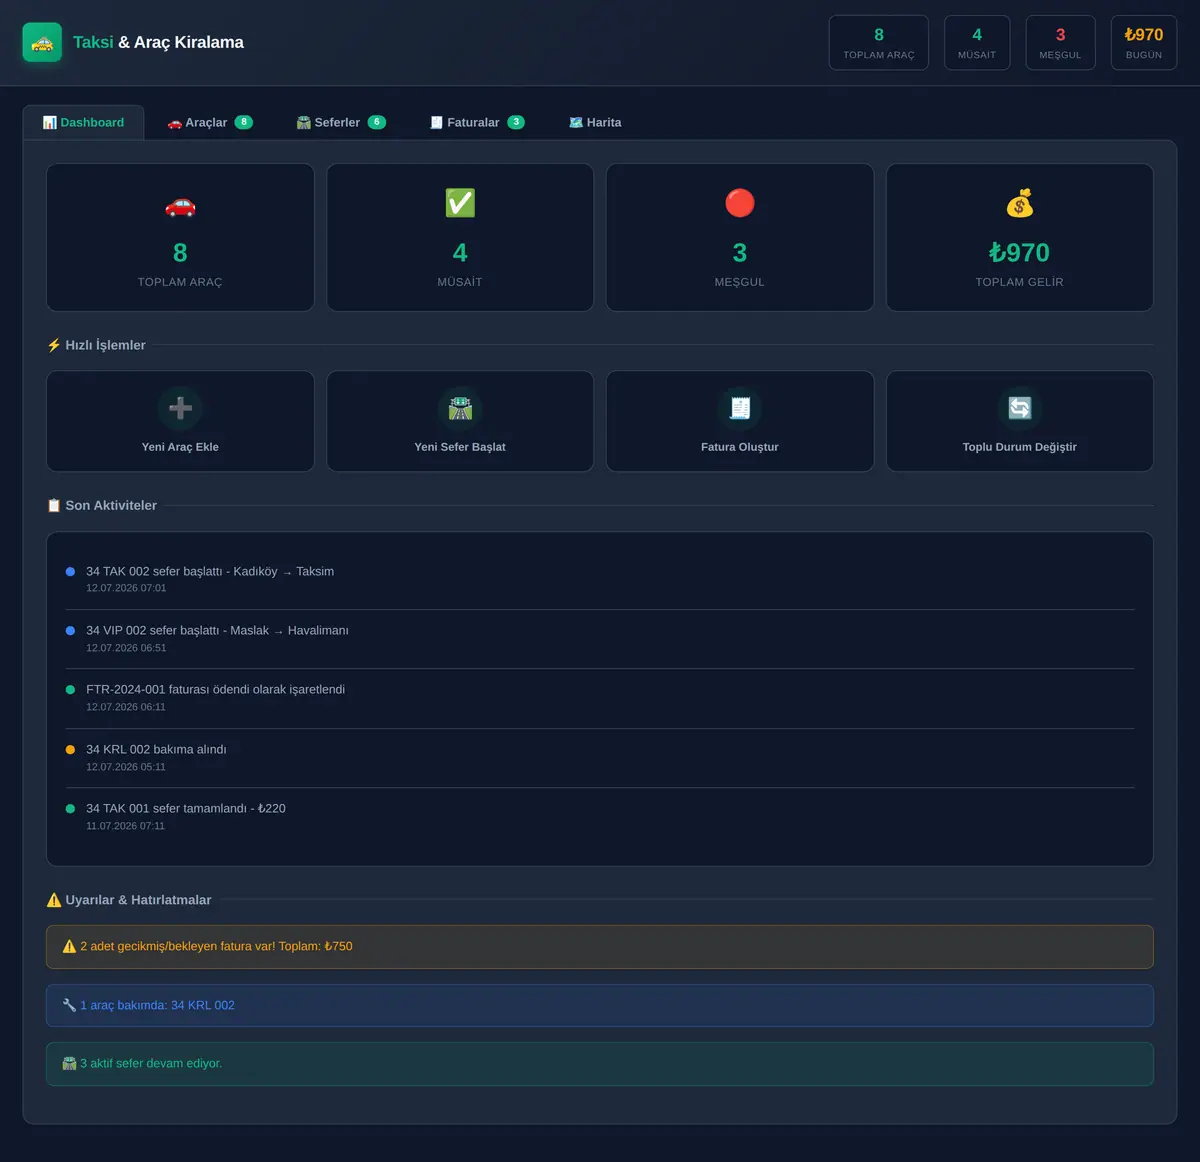The image size is (1200, 1162).
Task: Open the Faturalar tab
Action: coord(477,123)
